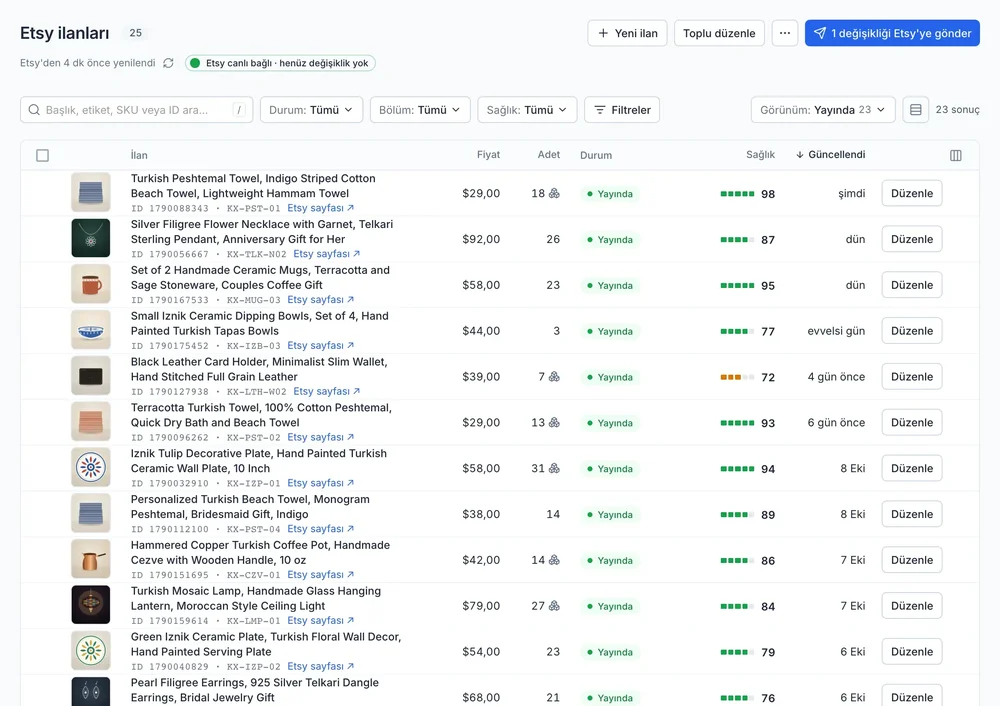Open the three-dot more actions menu
The height and width of the screenshot is (706, 1000).
pos(784,33)
